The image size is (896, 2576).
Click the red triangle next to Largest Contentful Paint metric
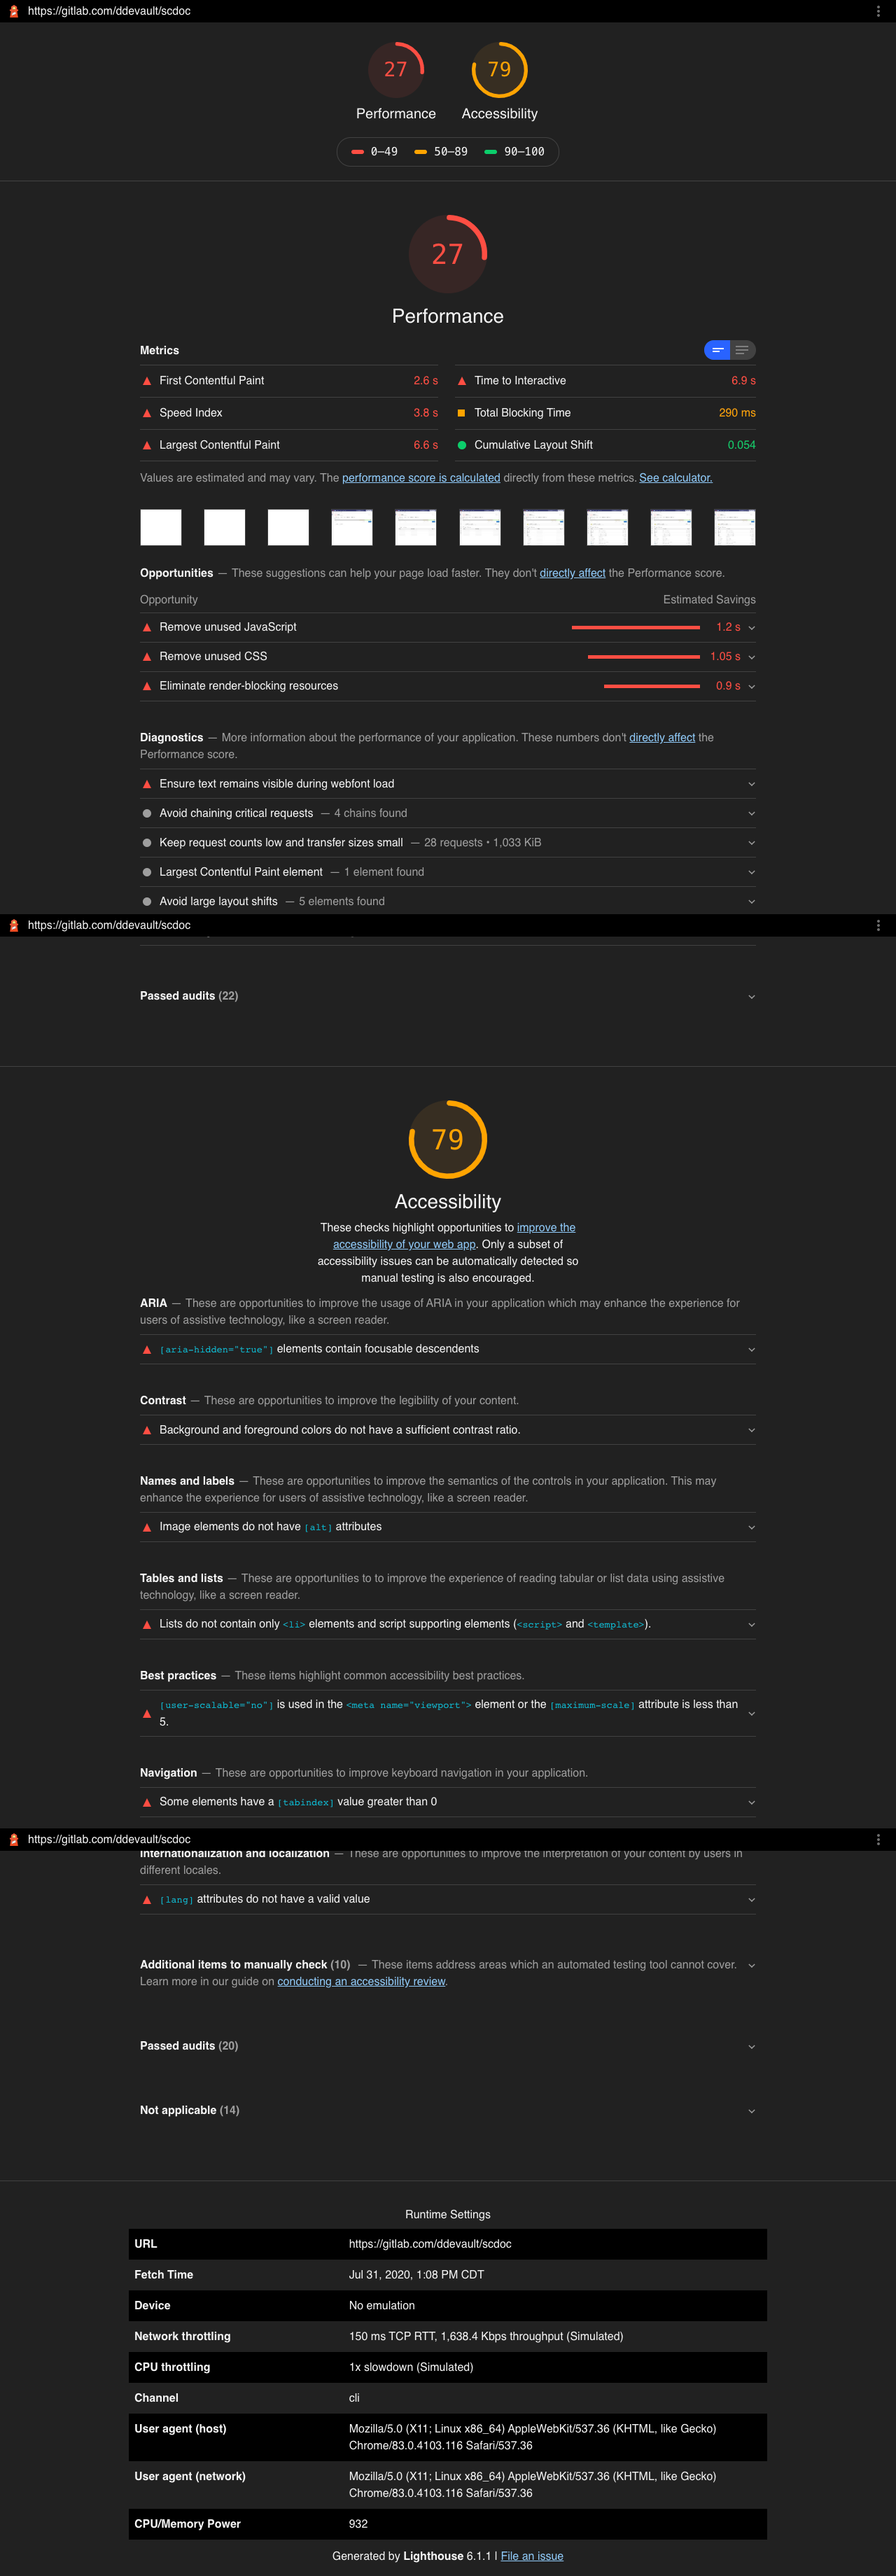(147, 445)
